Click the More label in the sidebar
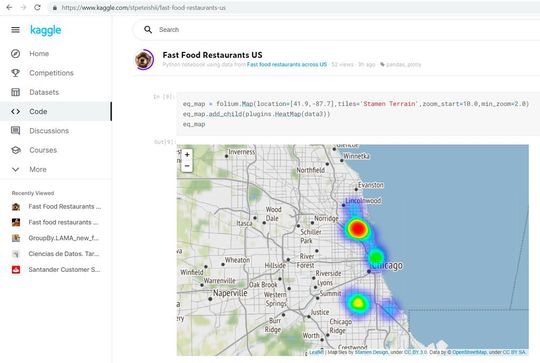Image resolution: width=540 pixels, height=363 pixels. click(38, 169)
